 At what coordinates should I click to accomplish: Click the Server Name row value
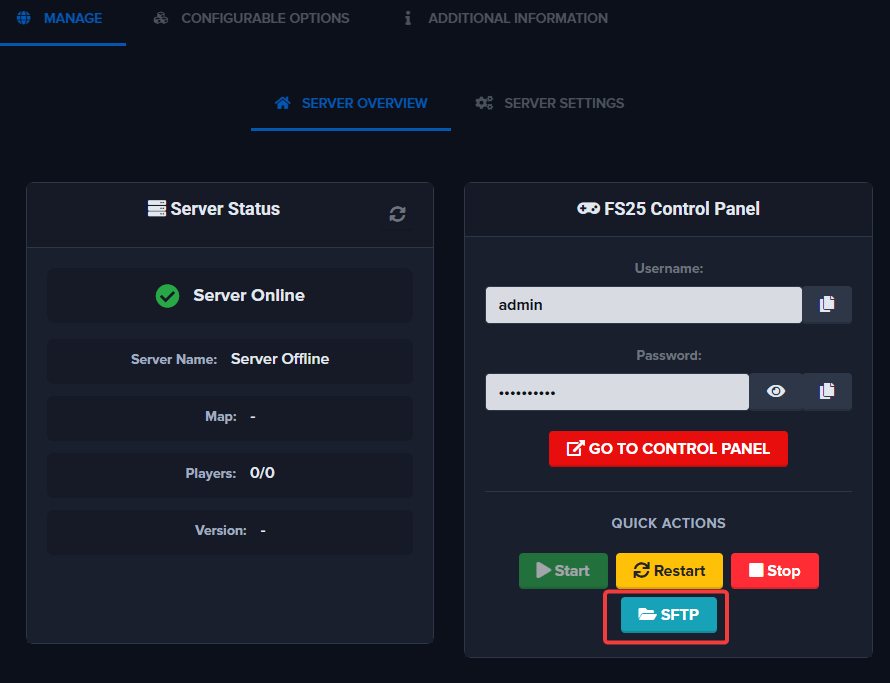click(279, 359)
